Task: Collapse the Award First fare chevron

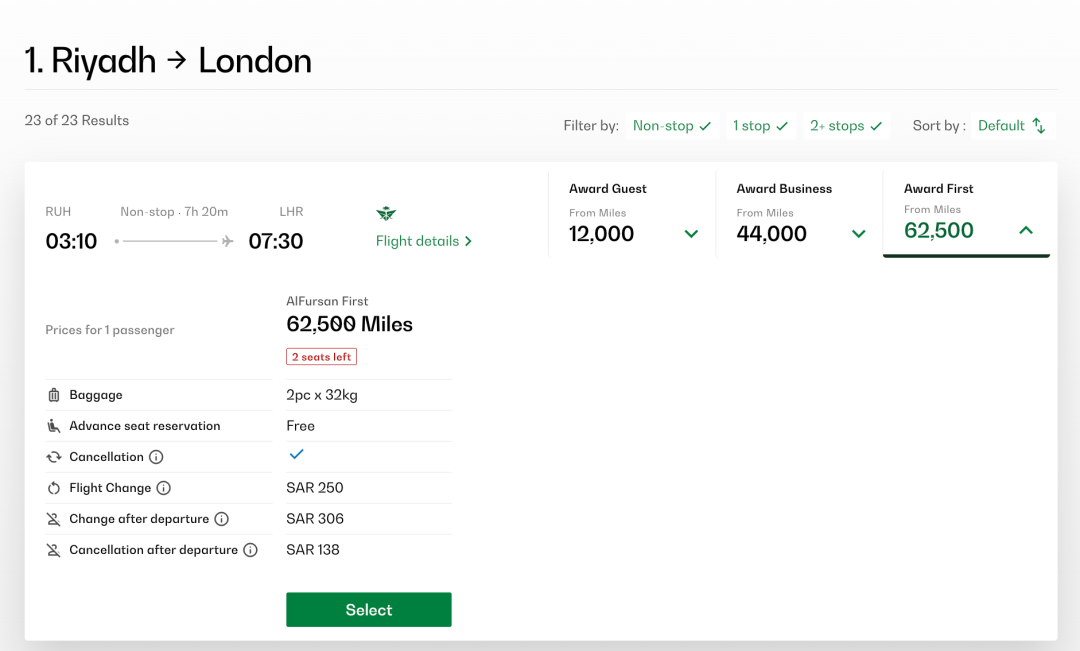Action: tap(1026, 230)
